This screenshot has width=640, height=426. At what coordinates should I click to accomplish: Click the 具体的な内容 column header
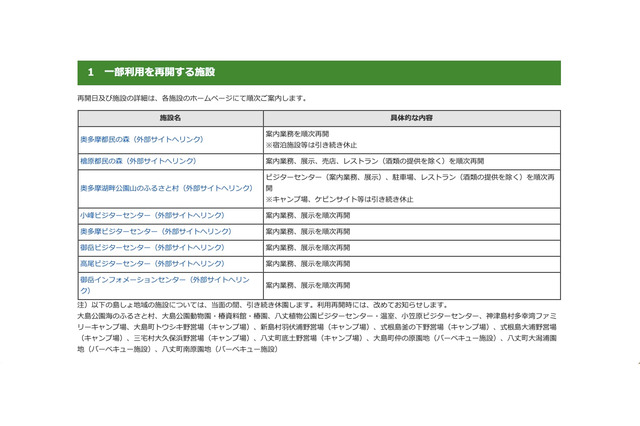pyautogui.click(x=411, y=118)
